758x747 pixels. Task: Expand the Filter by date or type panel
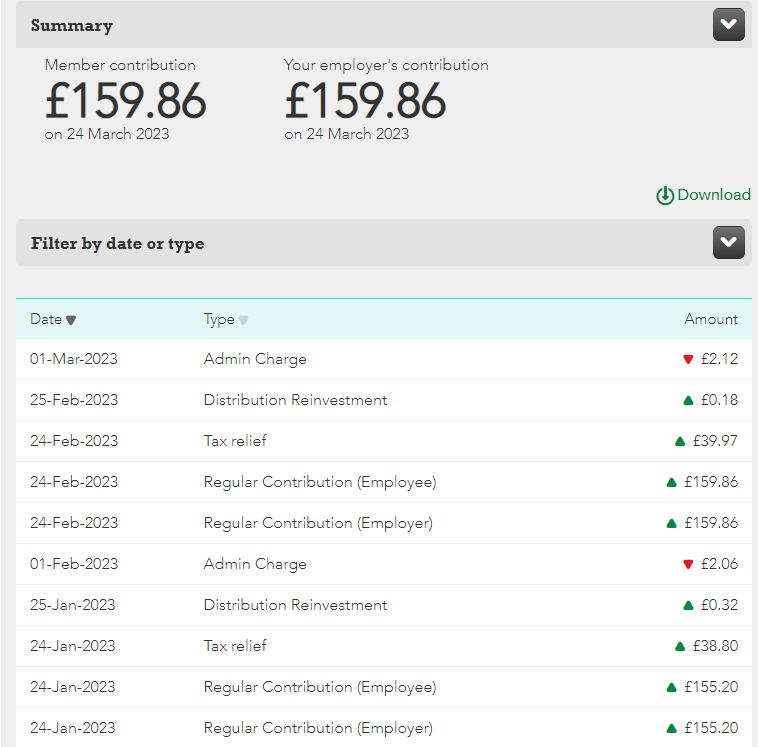pos(728,243)
